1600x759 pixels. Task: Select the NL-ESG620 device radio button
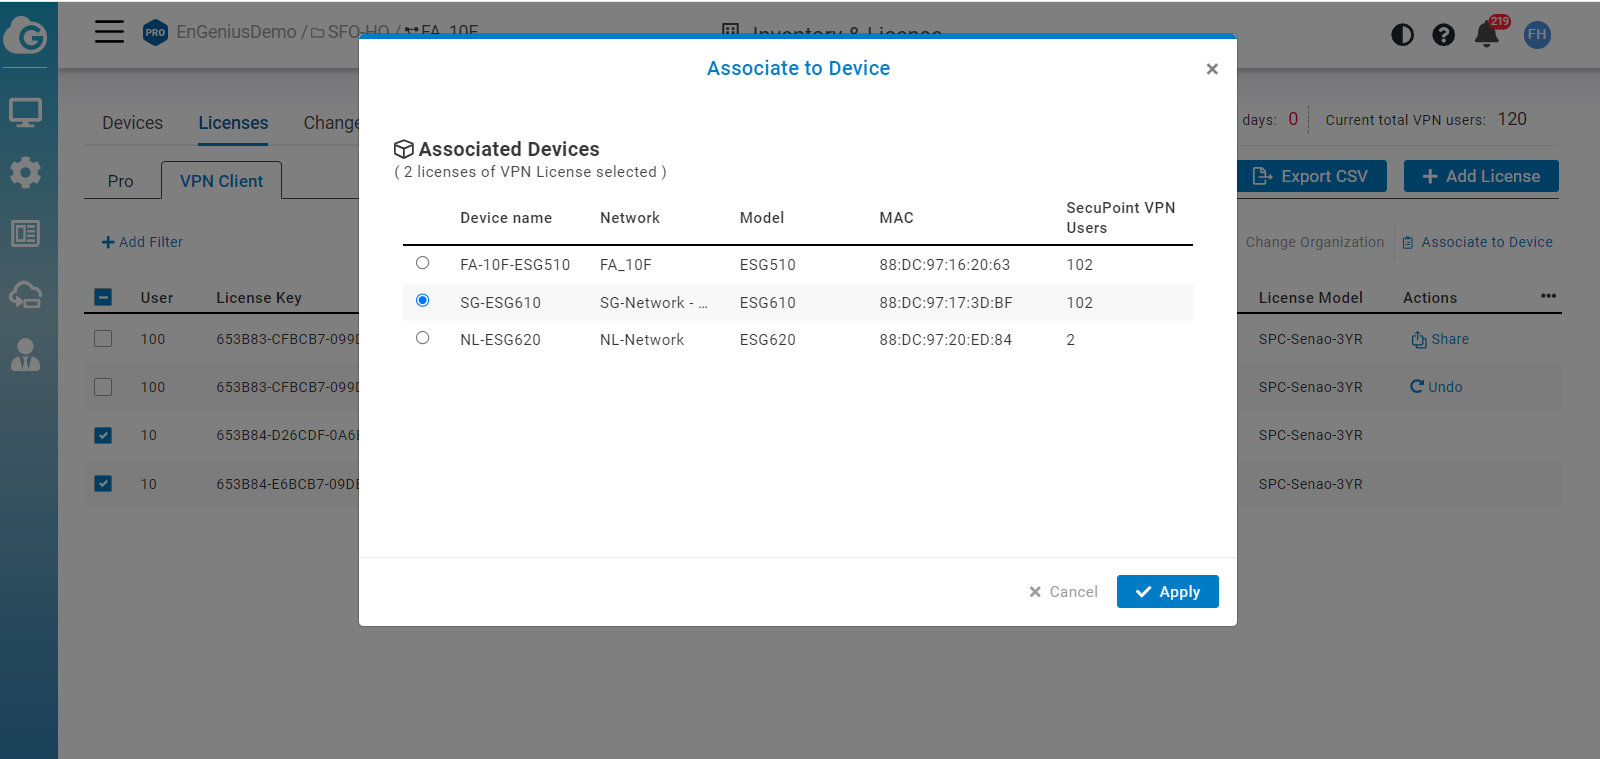[423, 338]
